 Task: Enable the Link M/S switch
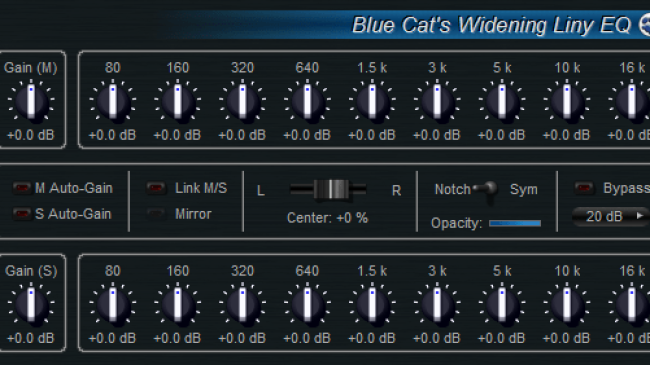(155, 188)
